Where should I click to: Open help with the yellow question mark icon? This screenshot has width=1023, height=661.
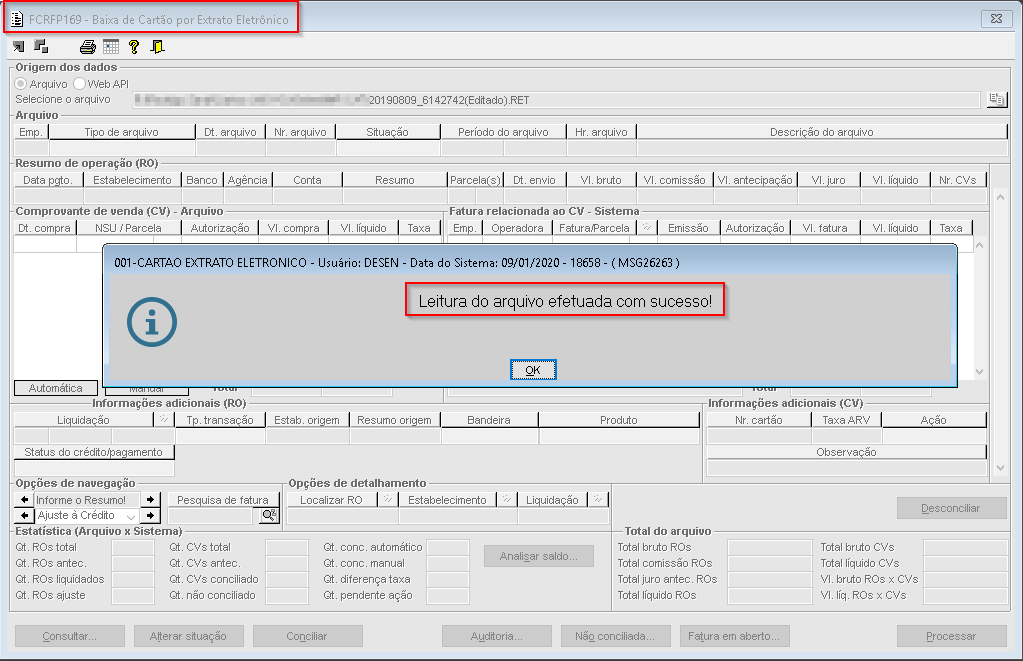click(134, 46)
